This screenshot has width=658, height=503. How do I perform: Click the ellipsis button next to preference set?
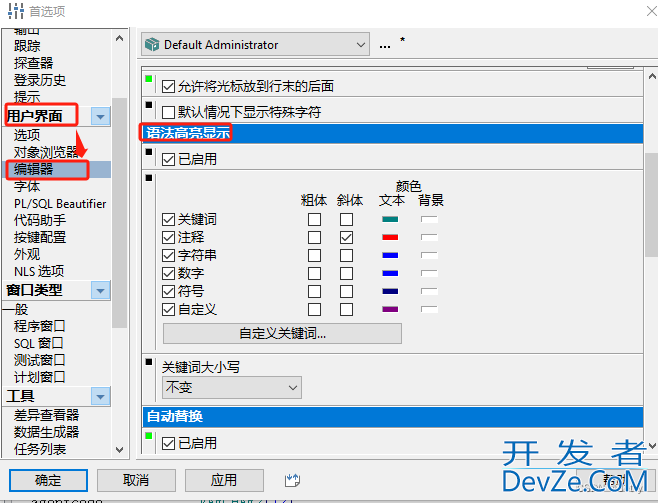(385, 46)
